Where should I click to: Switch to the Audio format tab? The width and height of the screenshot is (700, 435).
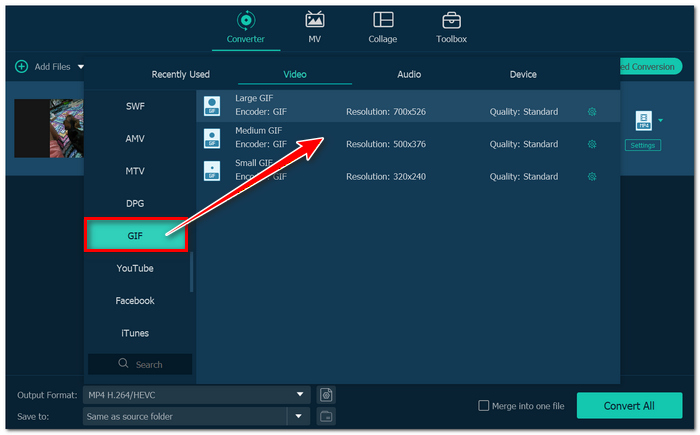click(x=409, y=74)
